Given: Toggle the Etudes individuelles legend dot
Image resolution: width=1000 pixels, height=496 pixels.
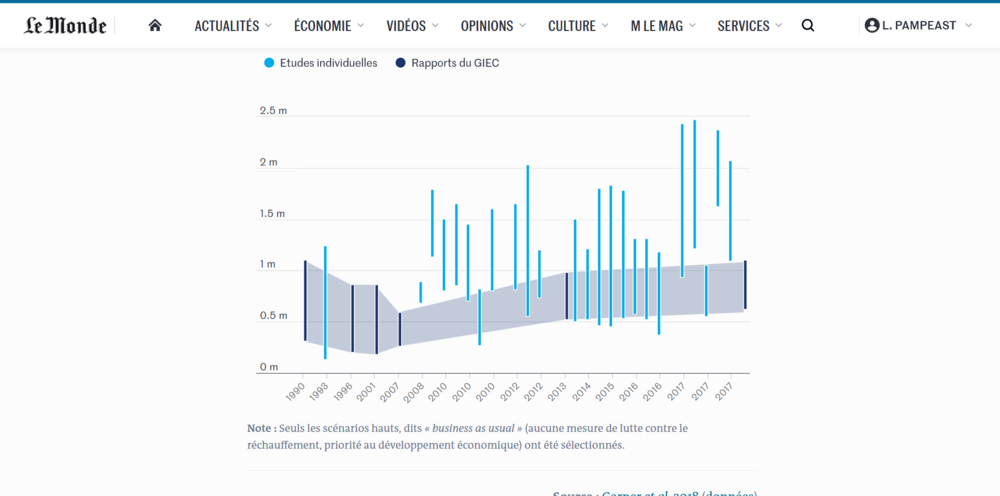Looking at the screenshot, I should [269, 63].
